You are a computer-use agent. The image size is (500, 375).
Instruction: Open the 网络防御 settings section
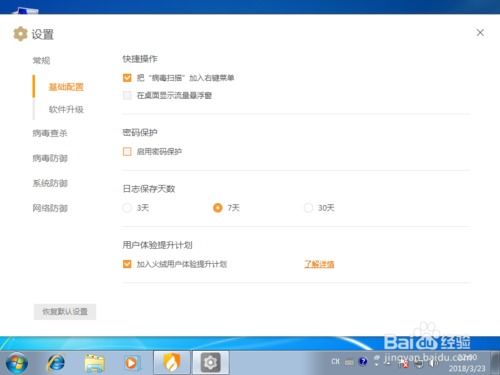(x=50, y=208)
